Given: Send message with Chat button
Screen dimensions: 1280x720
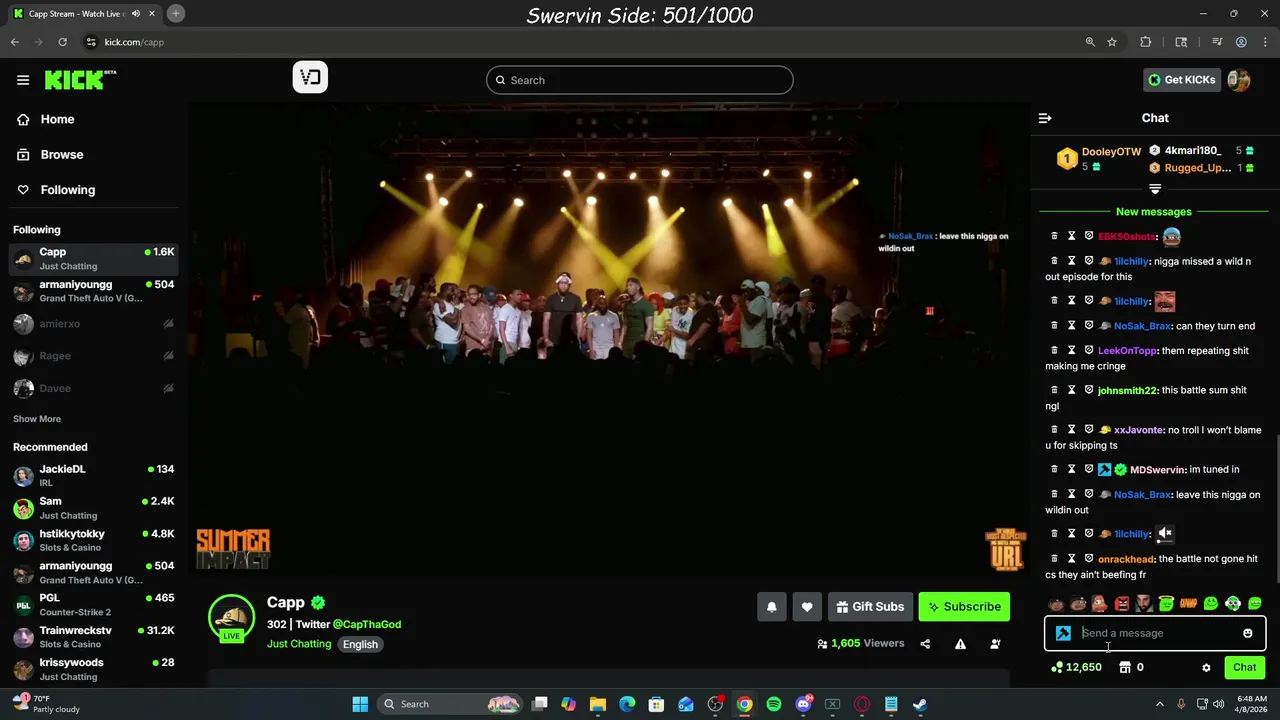Looking at the screenshot, I should (1244, 667).
